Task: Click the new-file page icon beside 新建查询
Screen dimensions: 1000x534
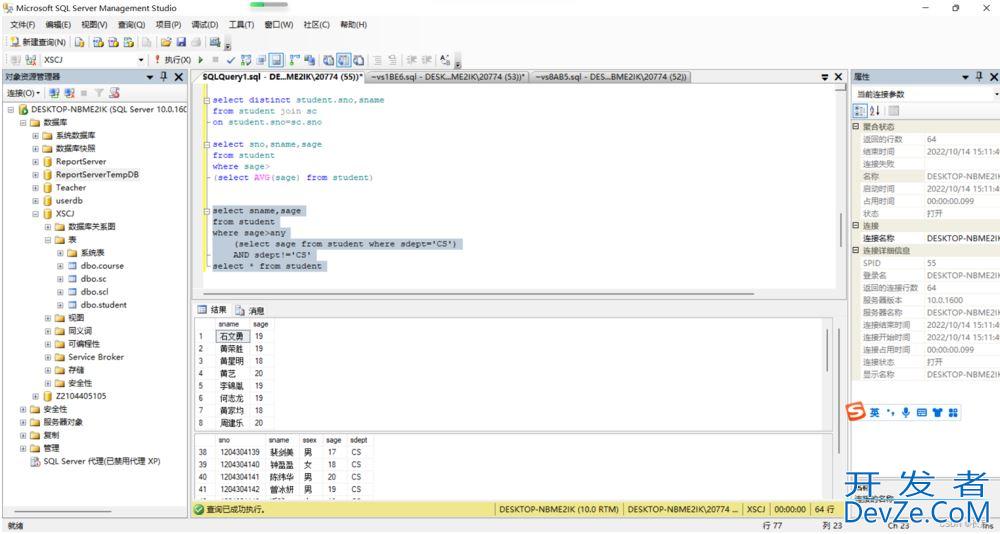Action: pyautogui.click(x=79, y=42)
